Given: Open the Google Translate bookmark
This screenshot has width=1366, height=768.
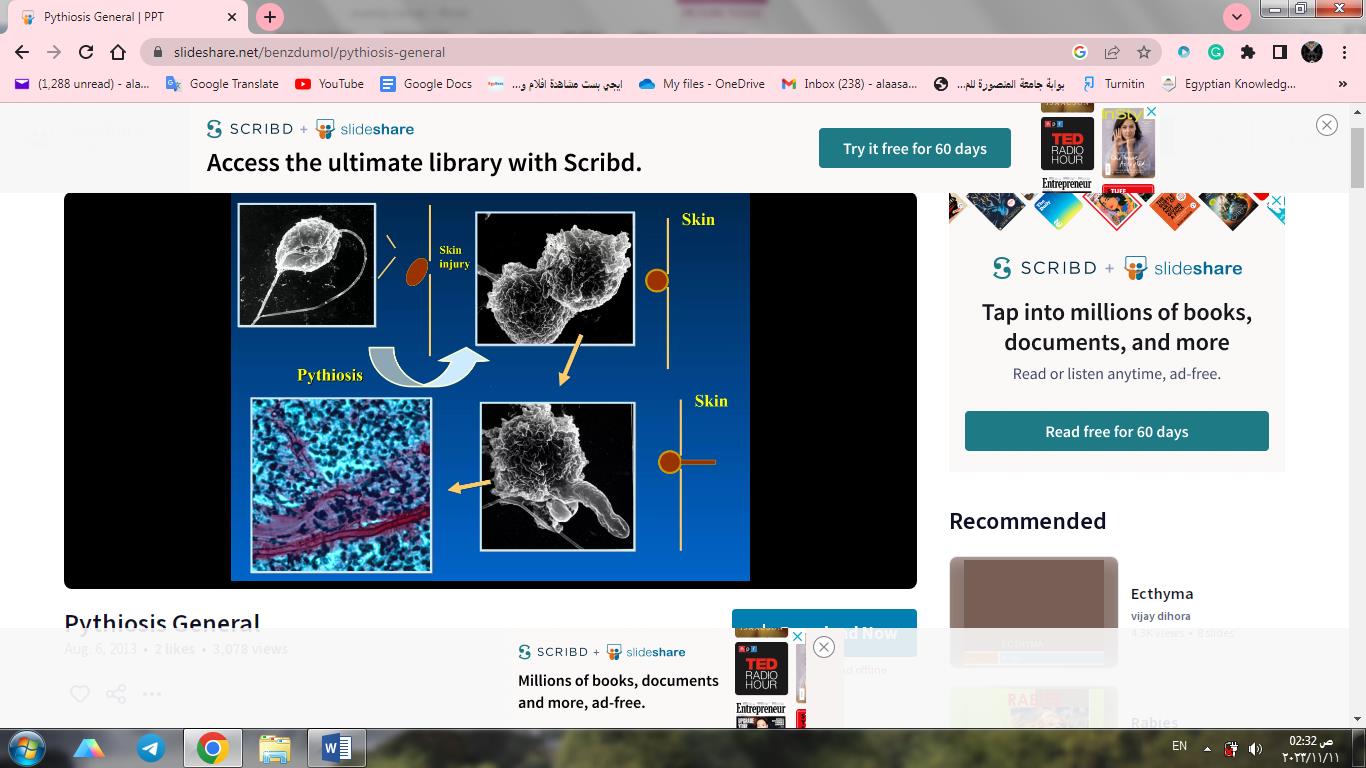Looking at the screenshot, I should point(222,84).
